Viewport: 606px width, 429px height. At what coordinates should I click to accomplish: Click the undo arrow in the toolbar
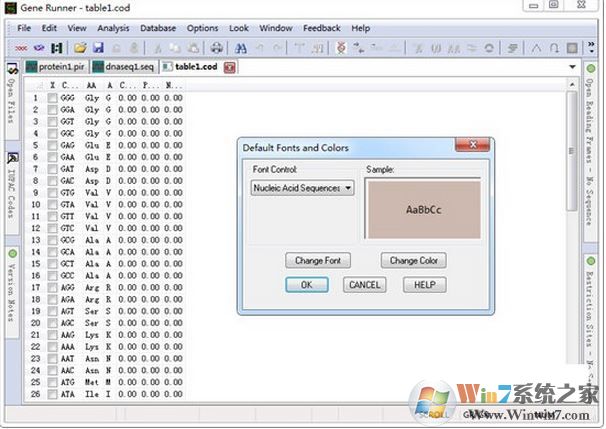tap(260, 48)
